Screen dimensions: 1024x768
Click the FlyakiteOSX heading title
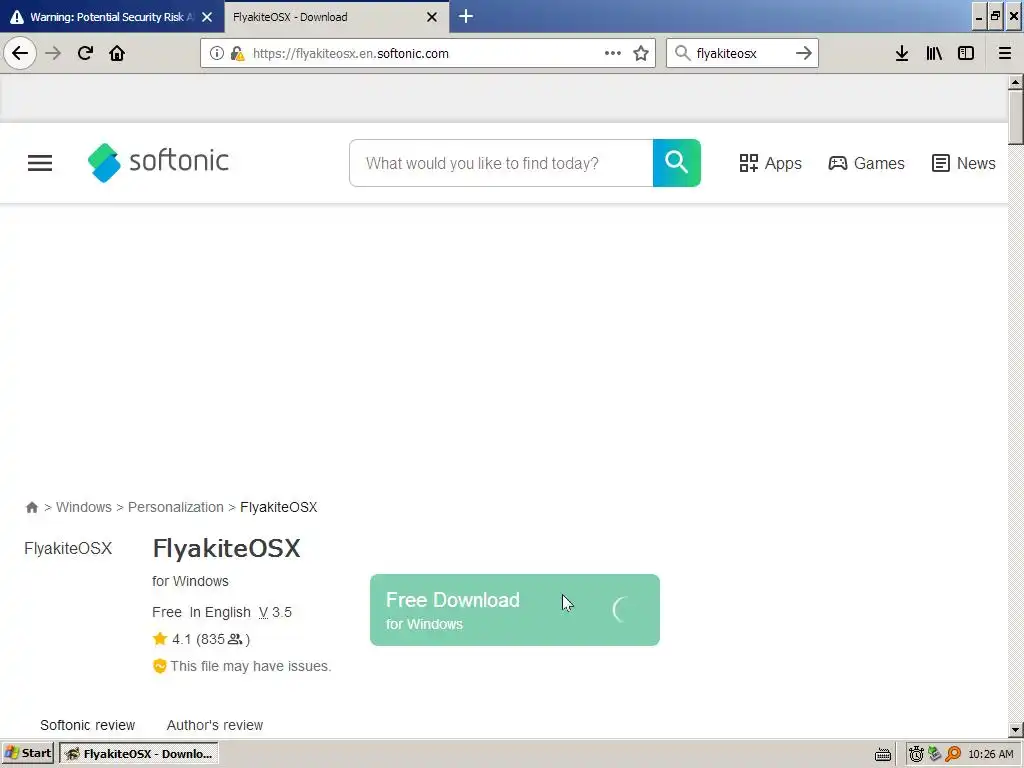[x=227, y=548]
